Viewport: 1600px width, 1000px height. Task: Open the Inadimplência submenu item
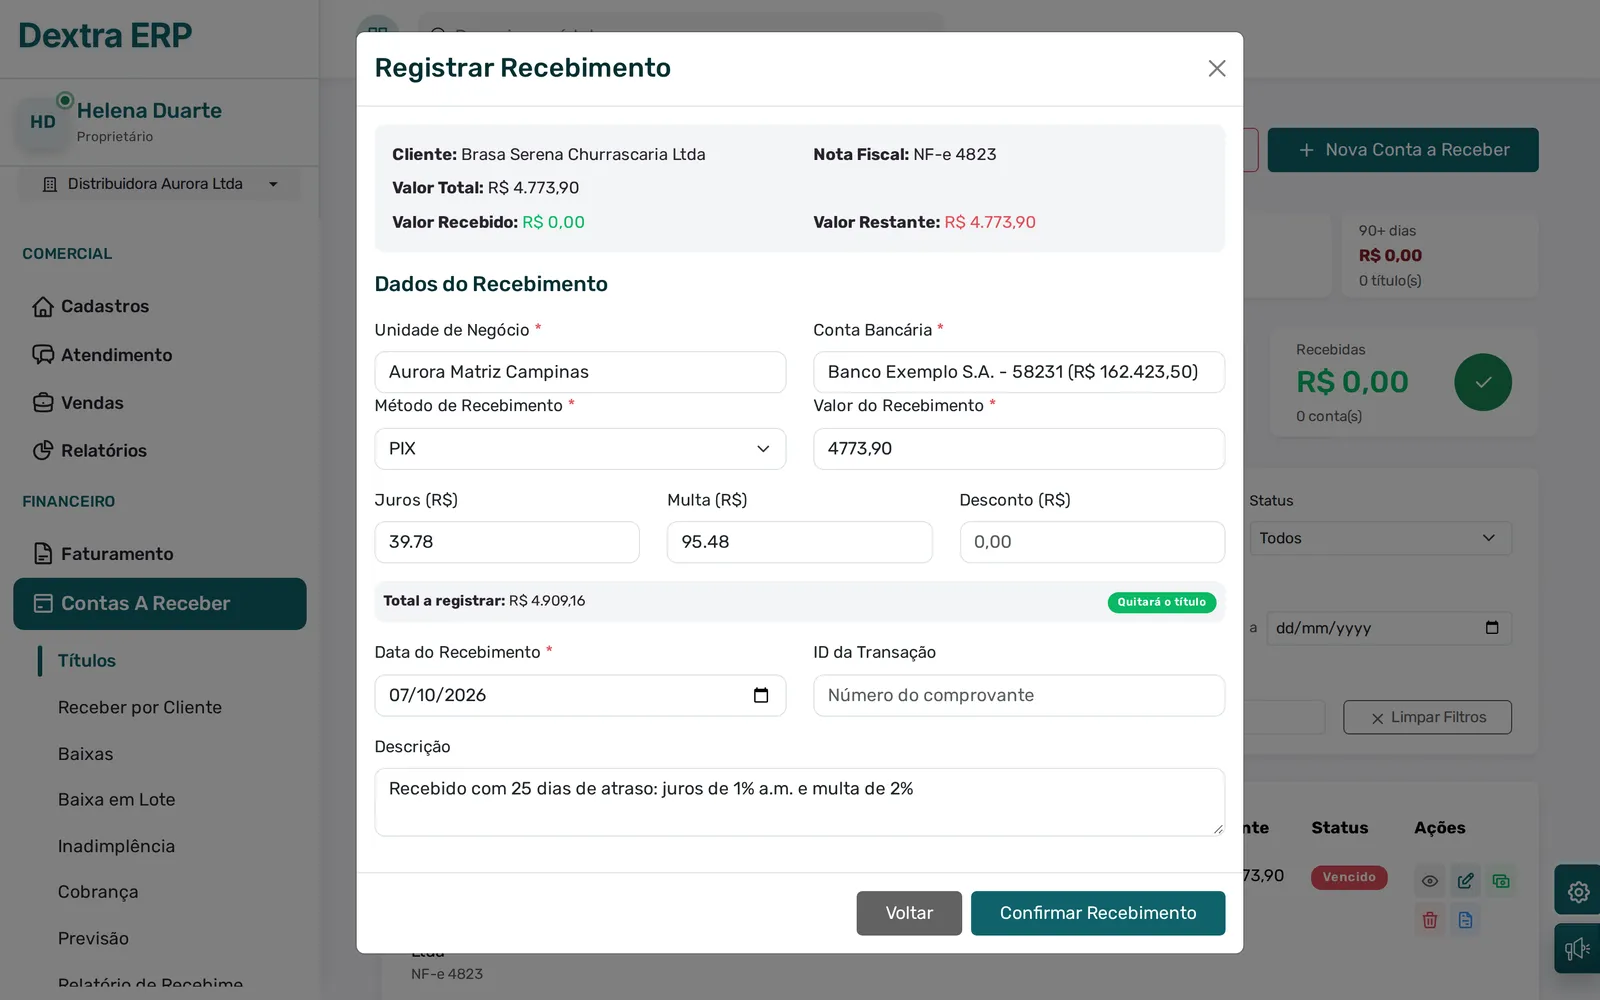click(x=117, y=846)
